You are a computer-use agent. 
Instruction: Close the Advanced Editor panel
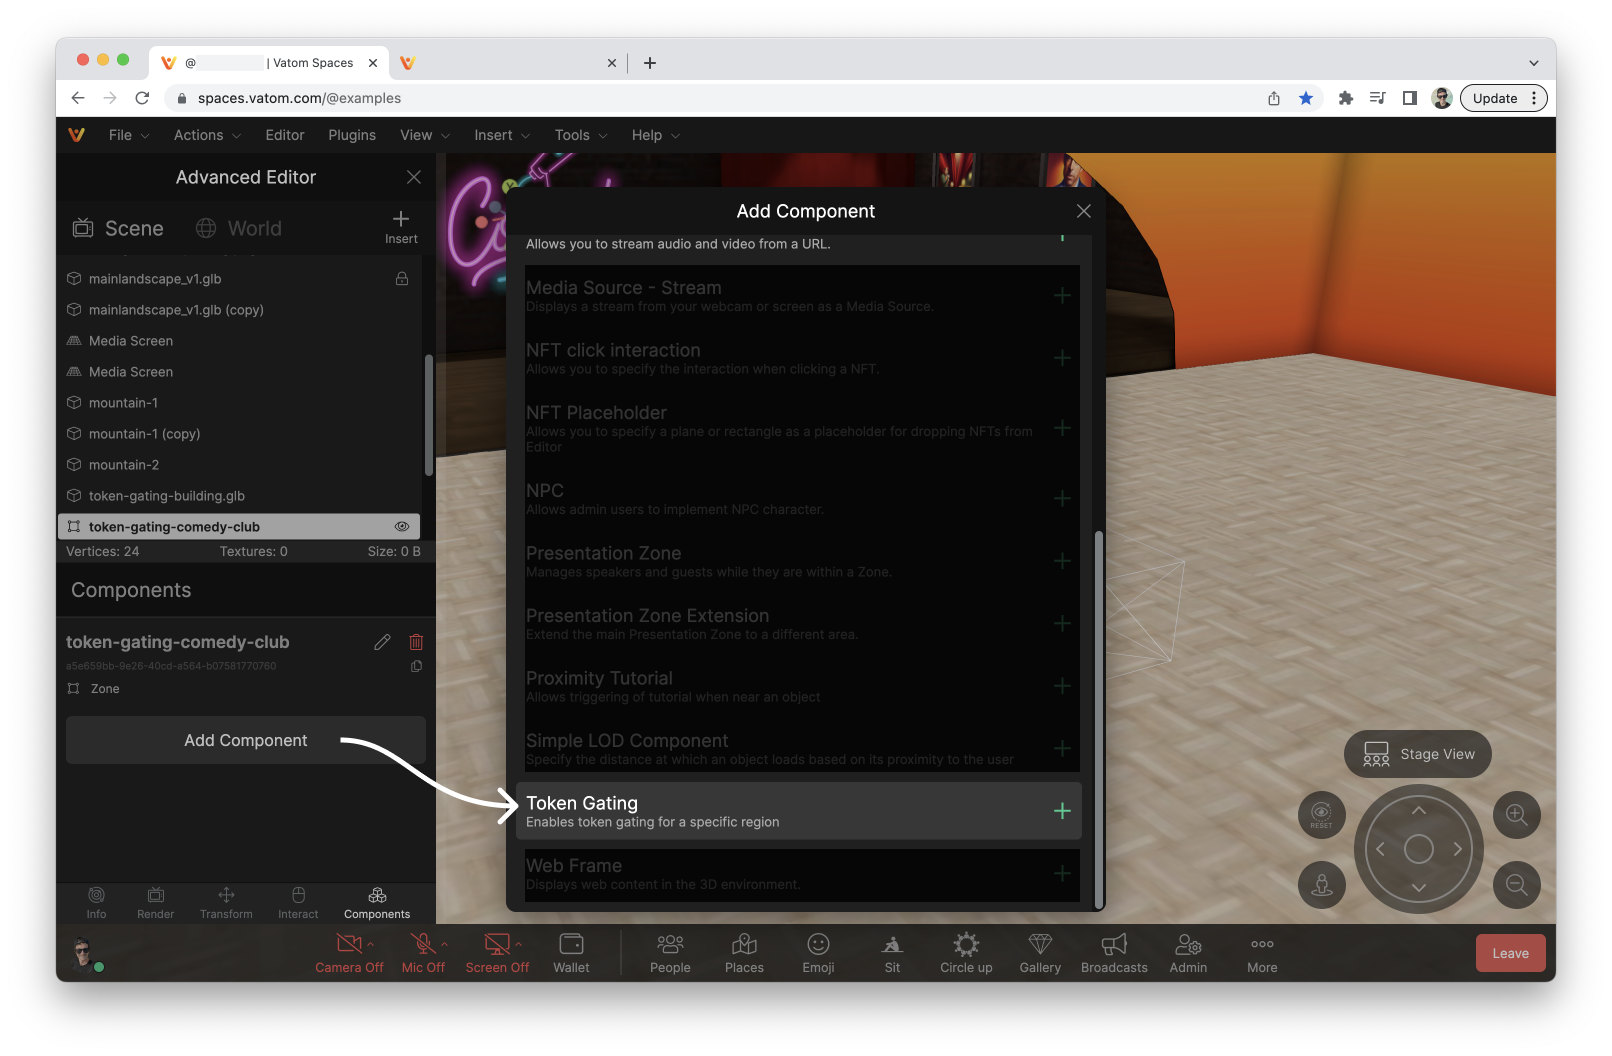pos(414,177)
